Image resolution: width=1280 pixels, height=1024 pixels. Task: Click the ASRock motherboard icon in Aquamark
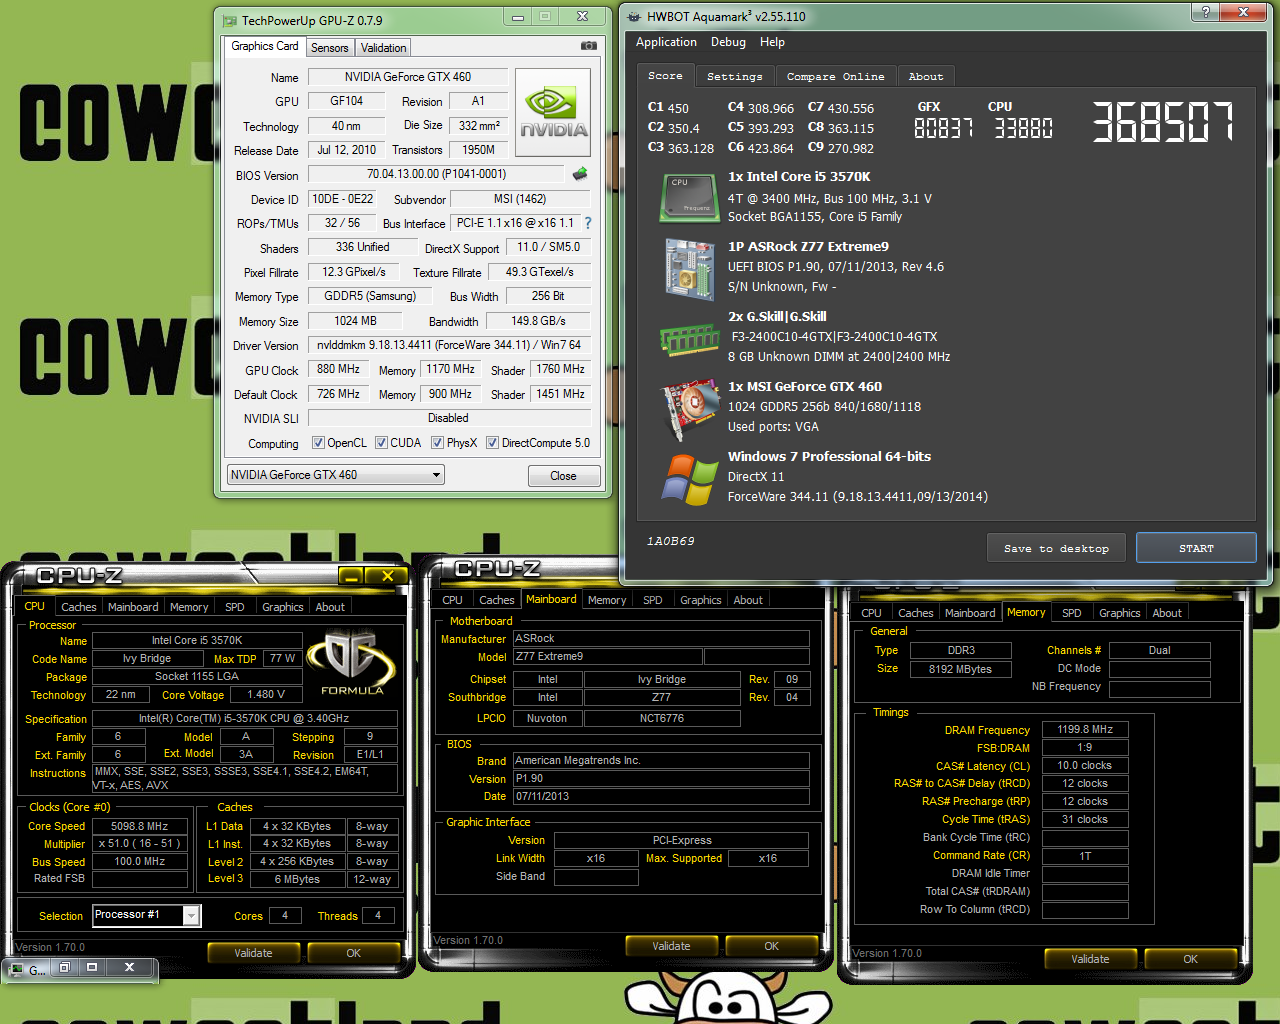coord(689,268)
